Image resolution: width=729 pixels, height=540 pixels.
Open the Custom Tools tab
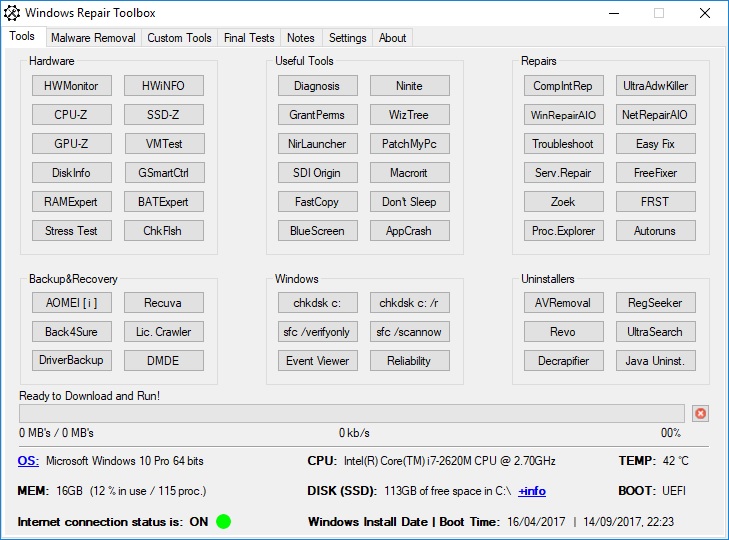[179, 38]
